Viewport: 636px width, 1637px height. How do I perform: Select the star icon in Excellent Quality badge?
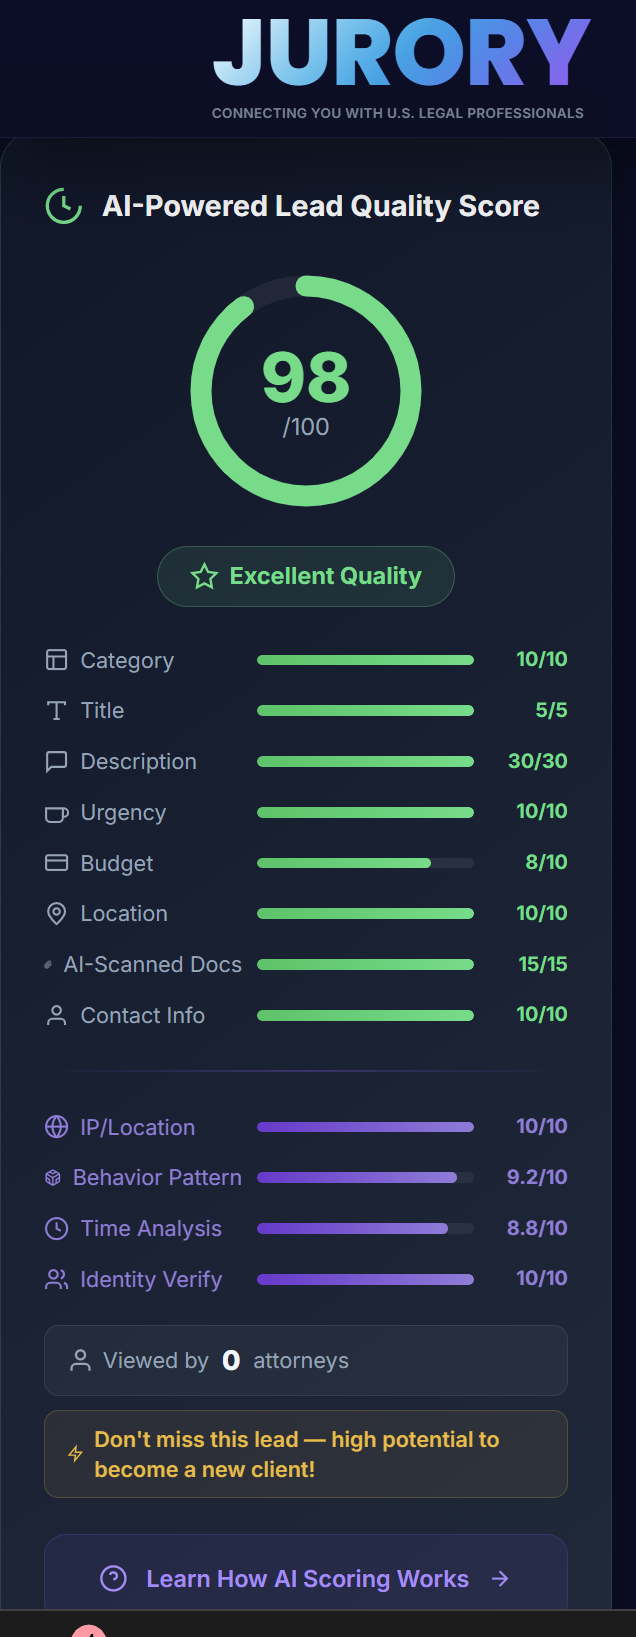click(x=204, y=576)
